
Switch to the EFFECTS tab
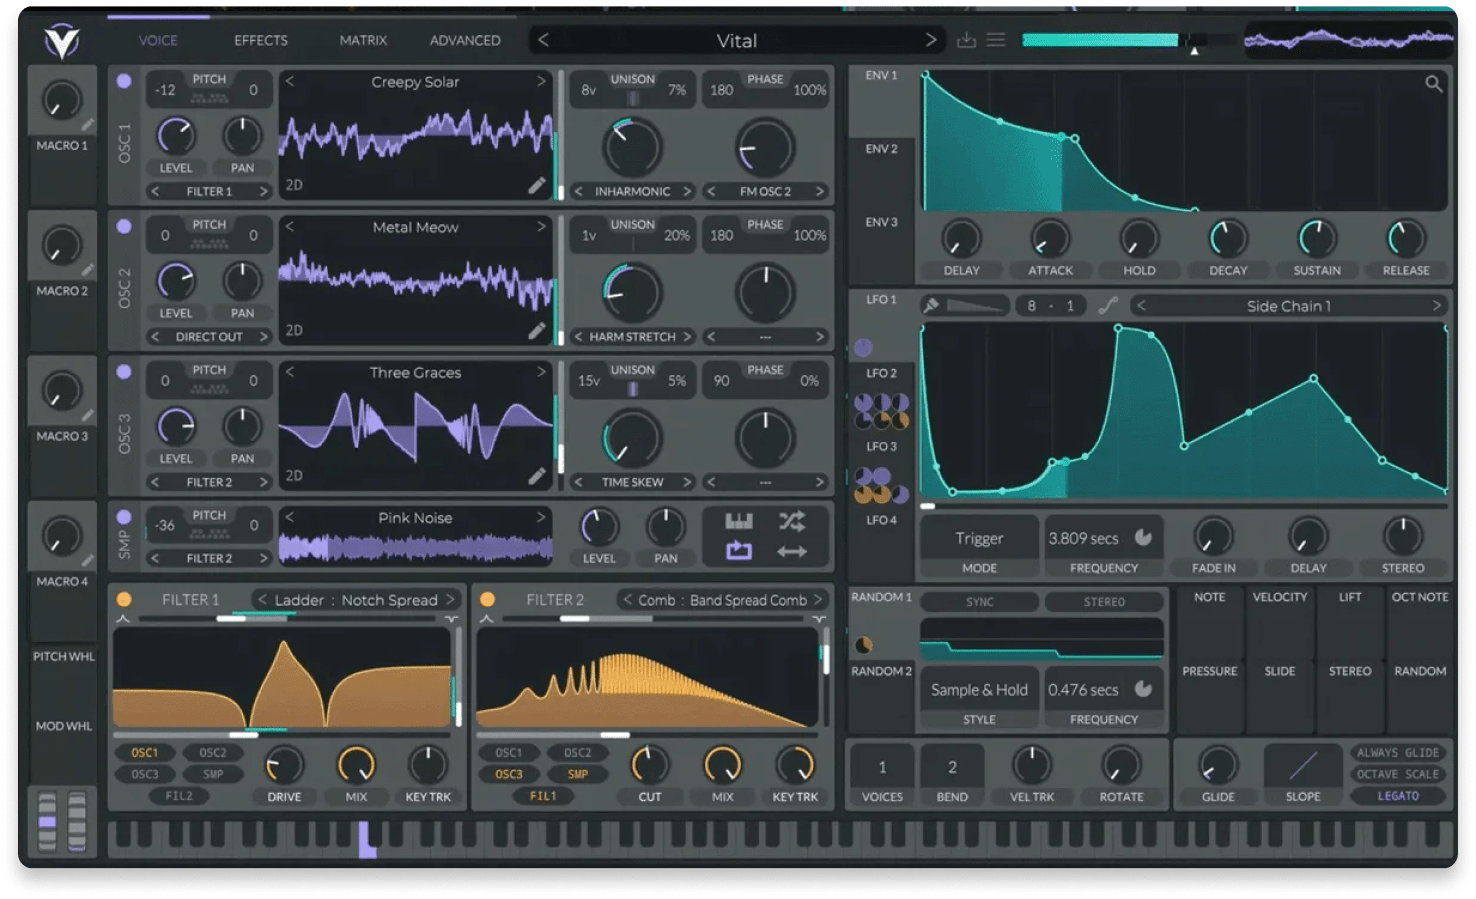click(260, 40)
